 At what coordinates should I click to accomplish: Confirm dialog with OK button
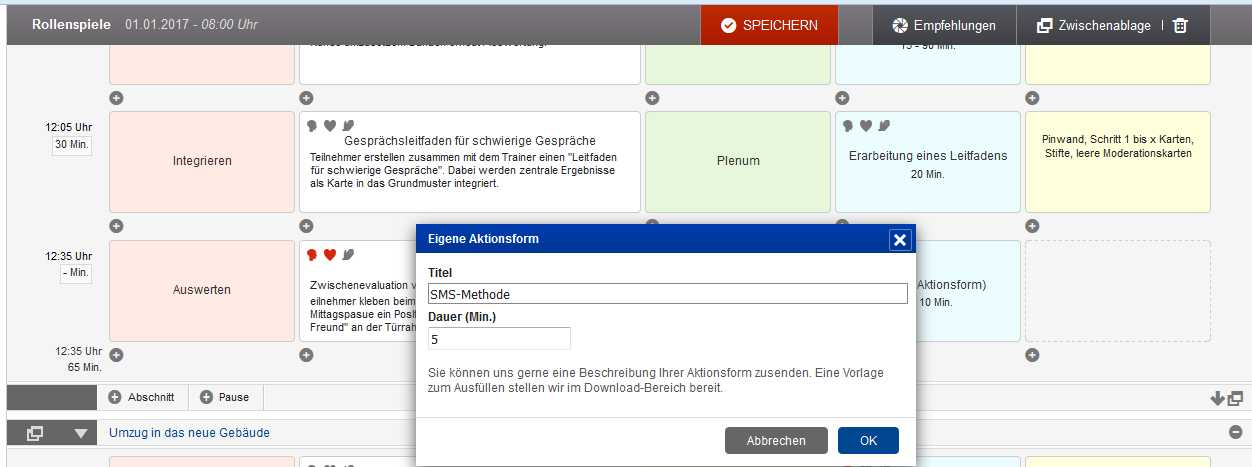coord(867,440)
